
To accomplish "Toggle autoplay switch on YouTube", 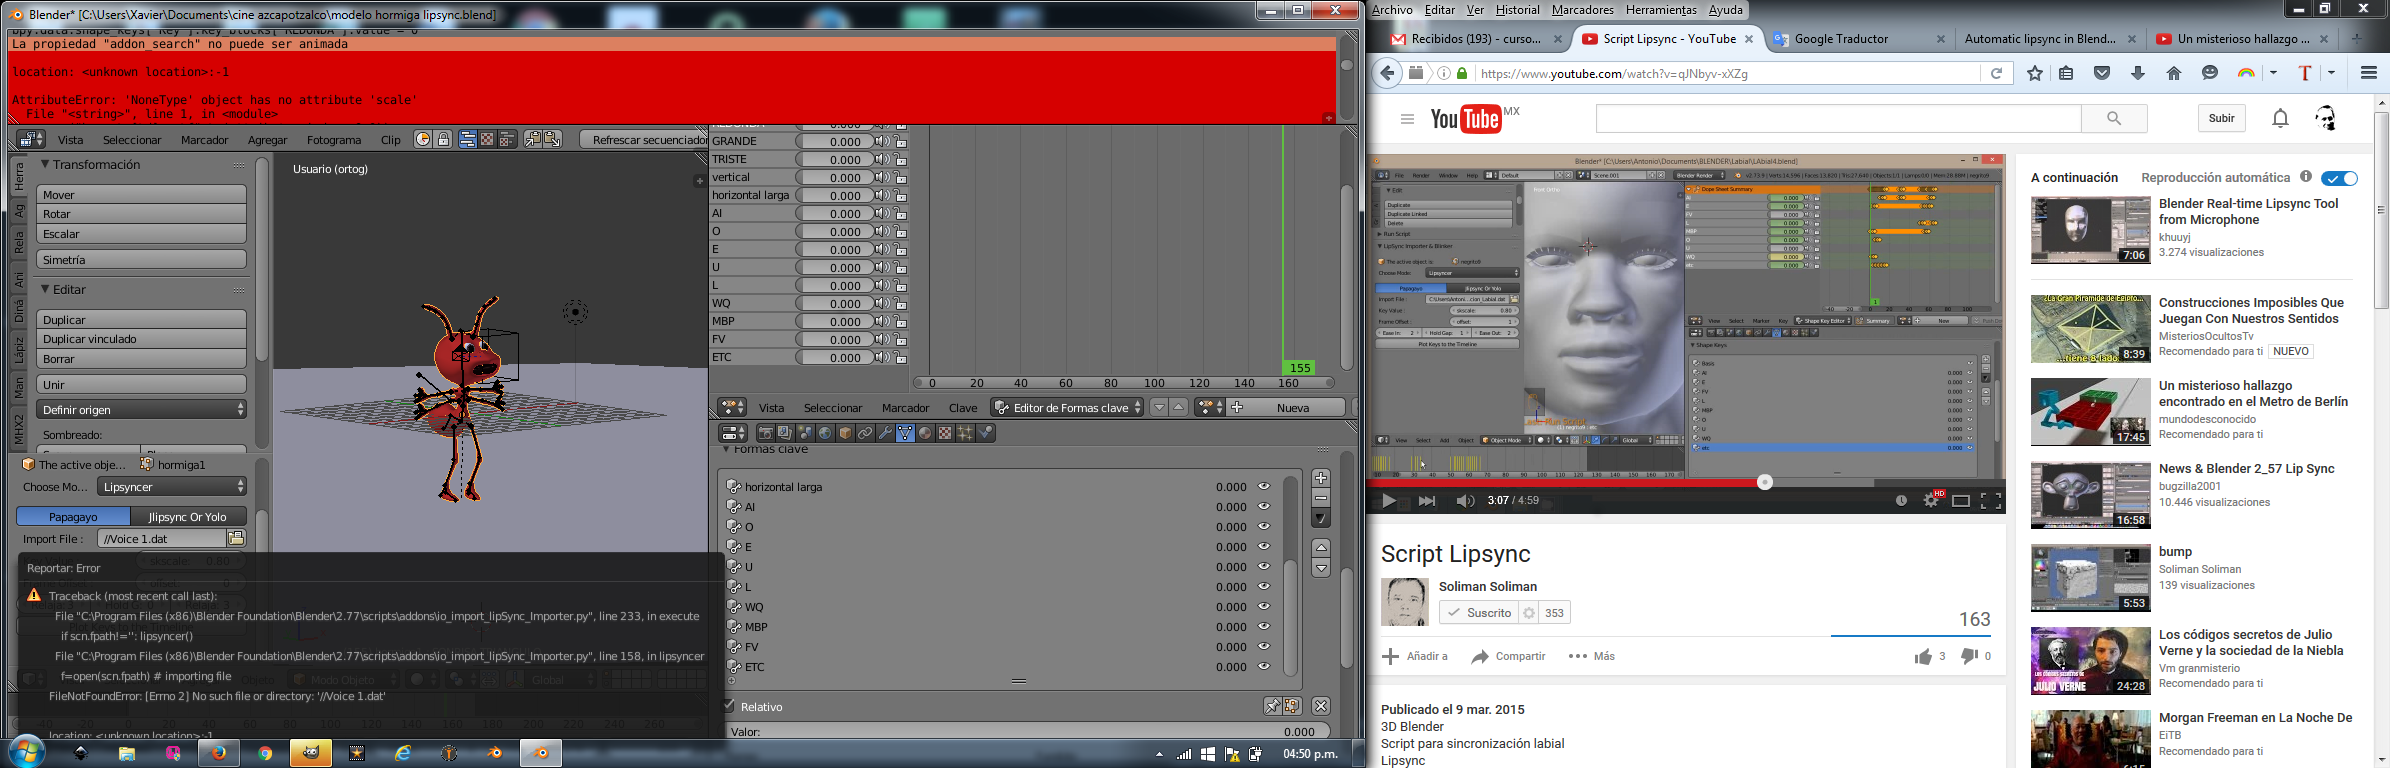I will tap(2340, 178).
